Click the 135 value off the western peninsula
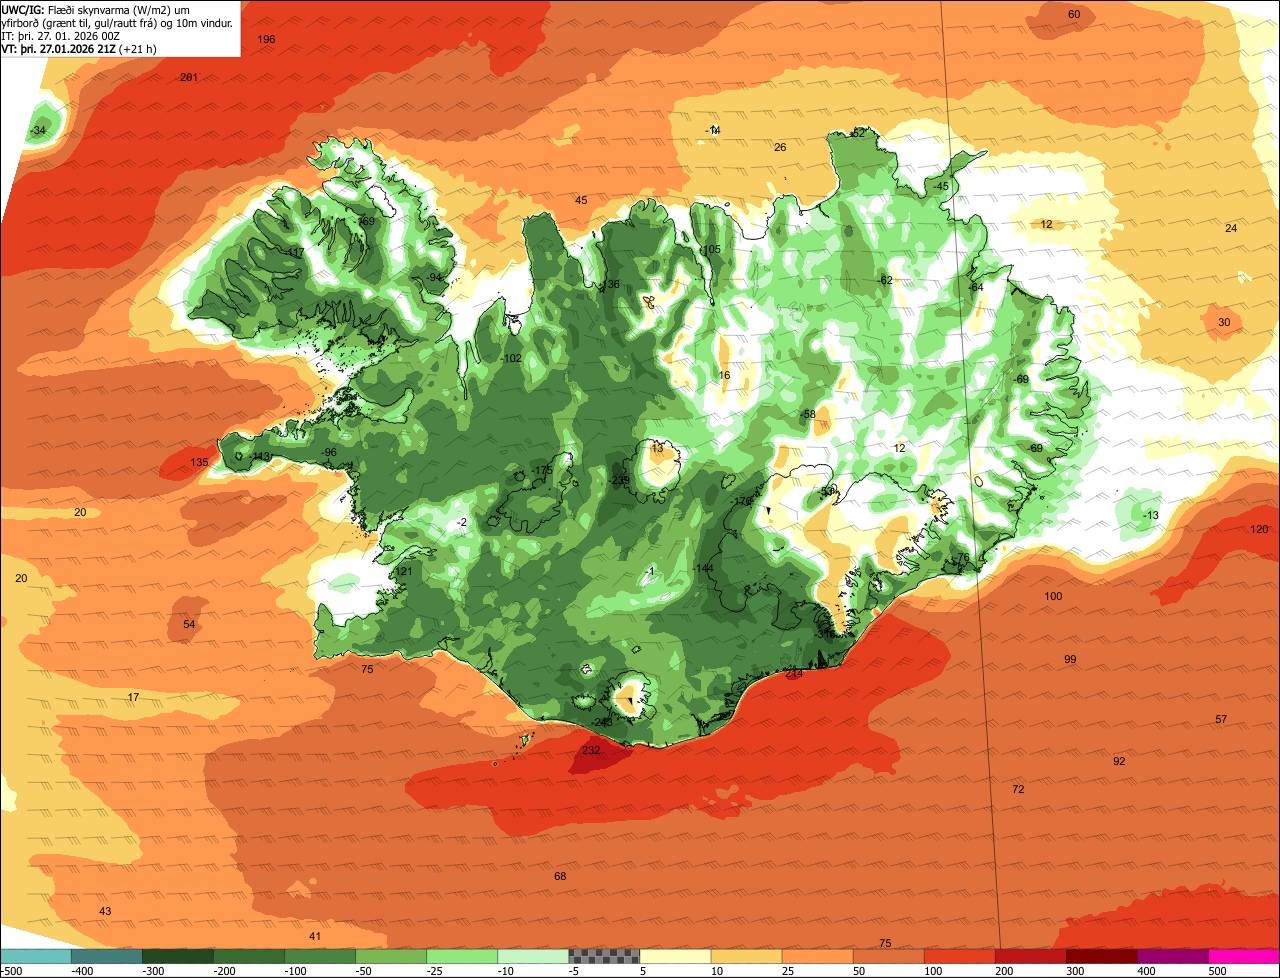 click(x=200, y=462)
